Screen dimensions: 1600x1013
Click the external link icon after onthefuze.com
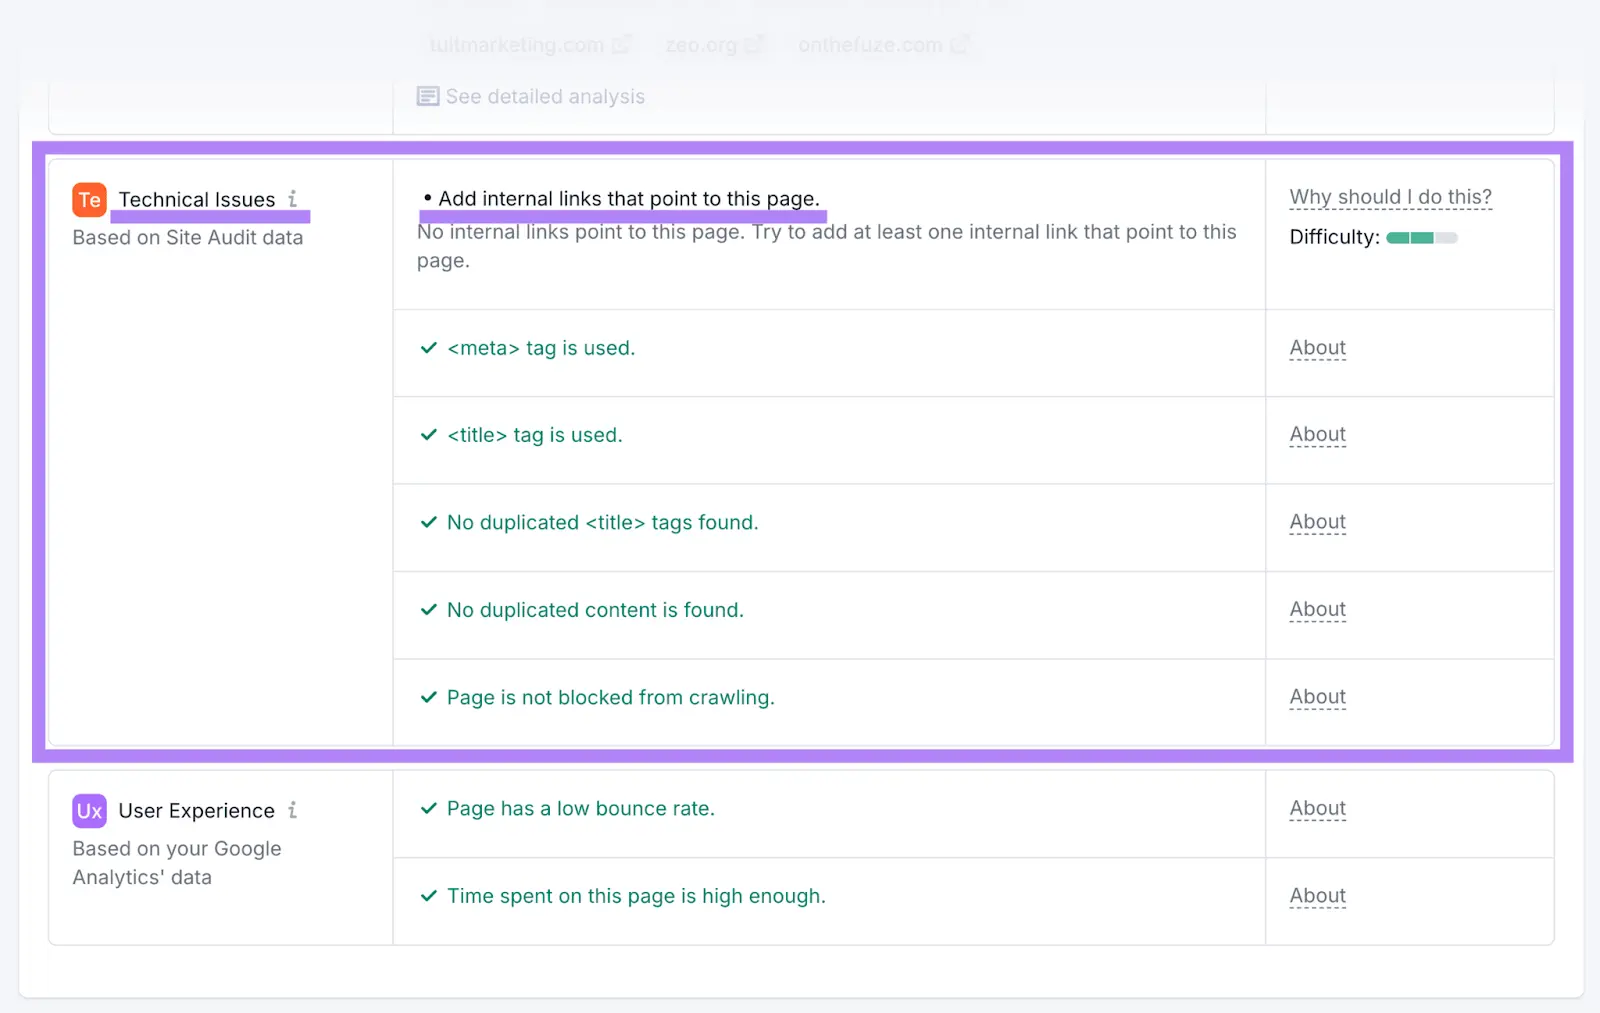pos(961,45)
